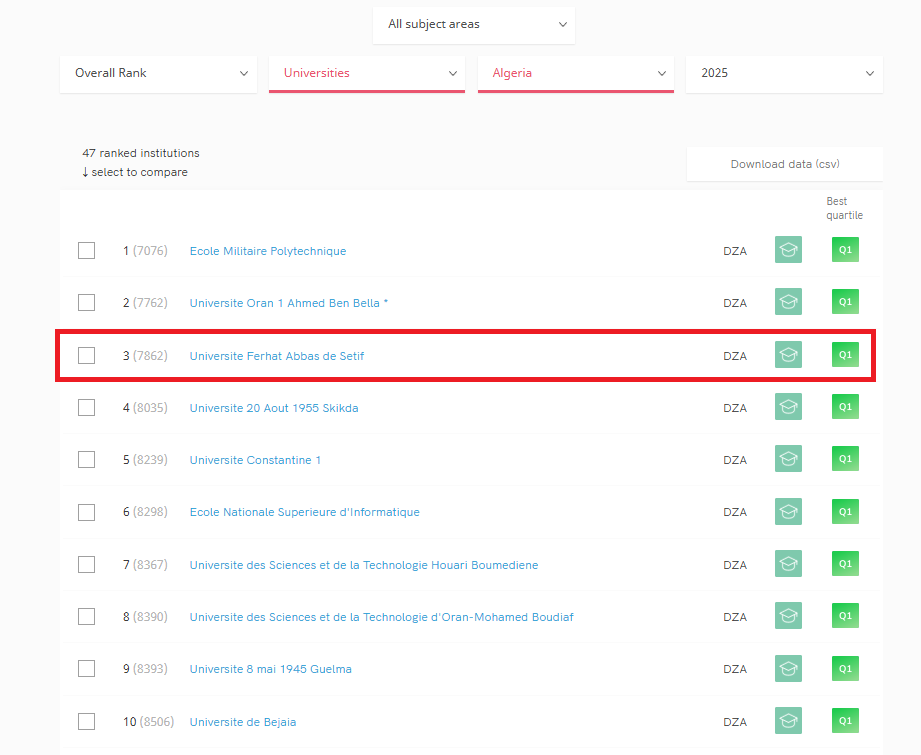Click rank '9 (8393)' text

pos(145,669)
